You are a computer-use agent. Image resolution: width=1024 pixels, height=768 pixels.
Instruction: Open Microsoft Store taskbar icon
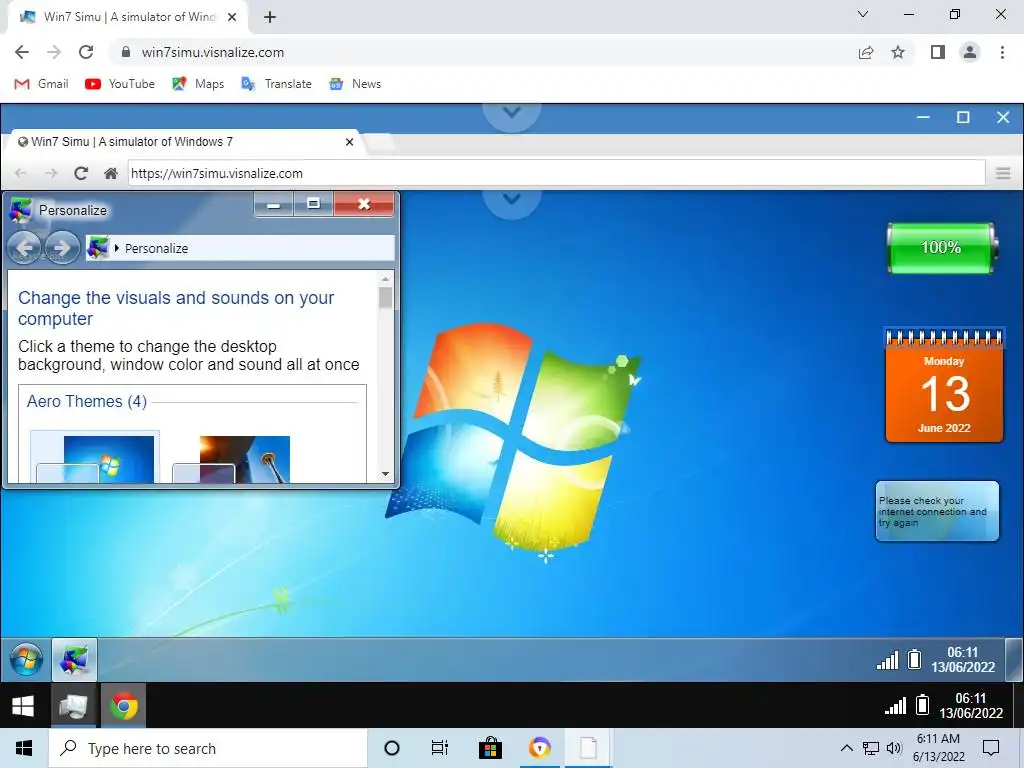490,748
